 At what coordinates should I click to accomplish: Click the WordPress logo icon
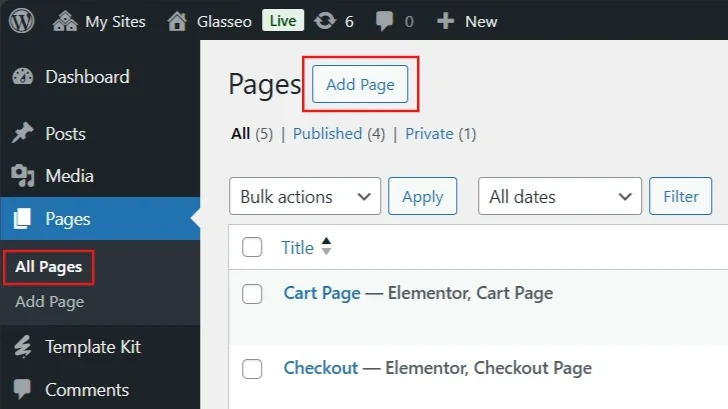[22, 20]
